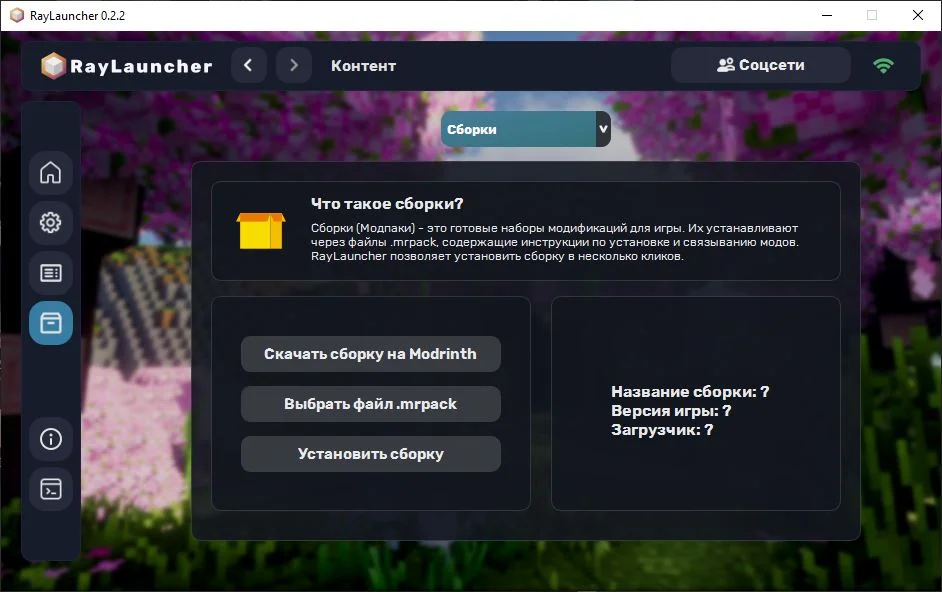942x592 pixels.
Task: Click the Загрузчик: ? line
Action: (x=662, y=430)
